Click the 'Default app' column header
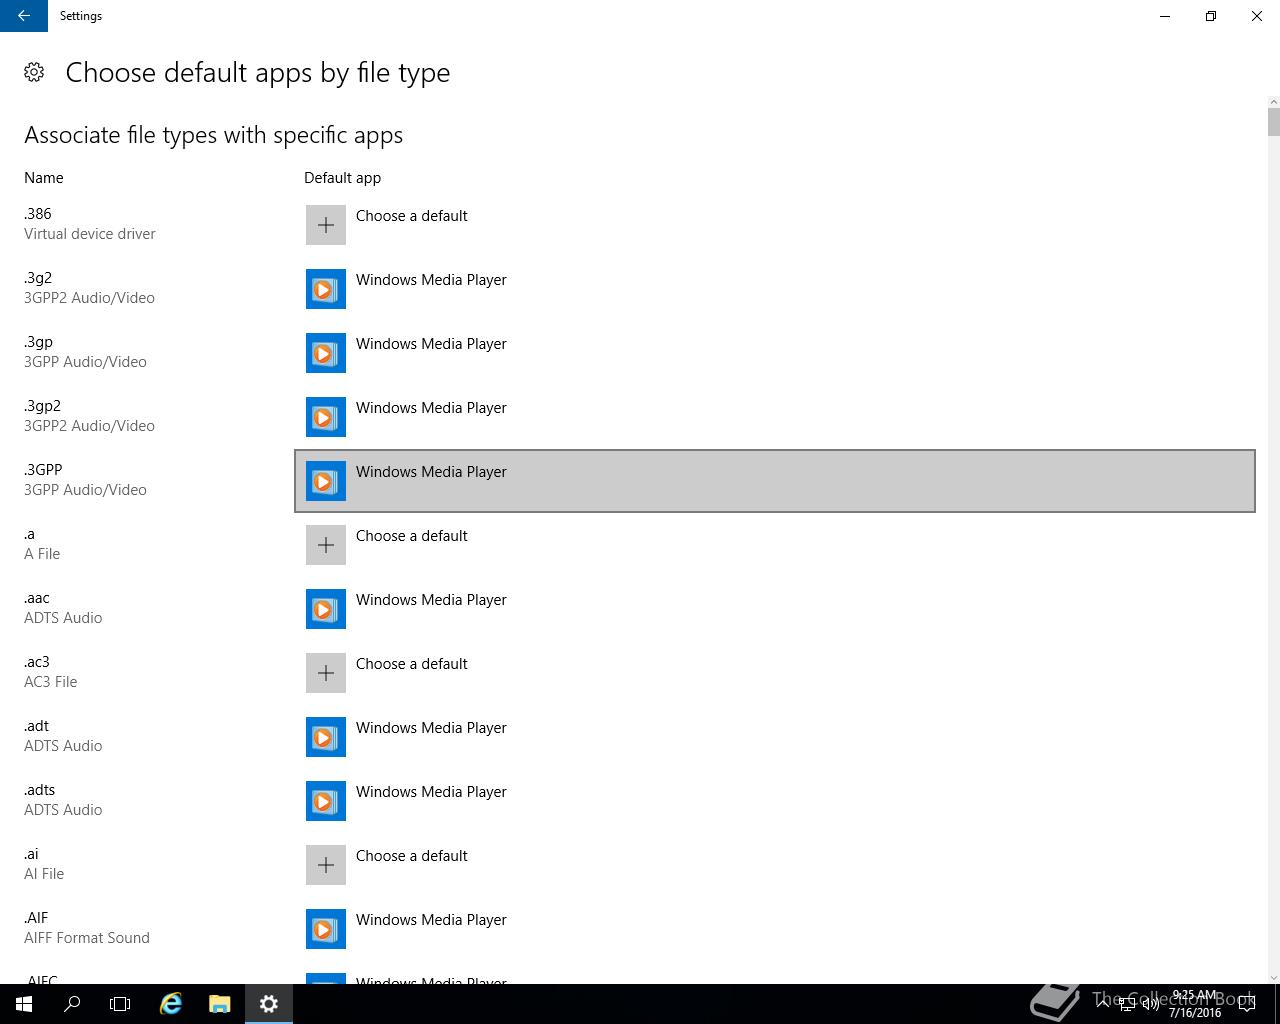This screenshot has width=1280, height=1024. click(342, 178)
